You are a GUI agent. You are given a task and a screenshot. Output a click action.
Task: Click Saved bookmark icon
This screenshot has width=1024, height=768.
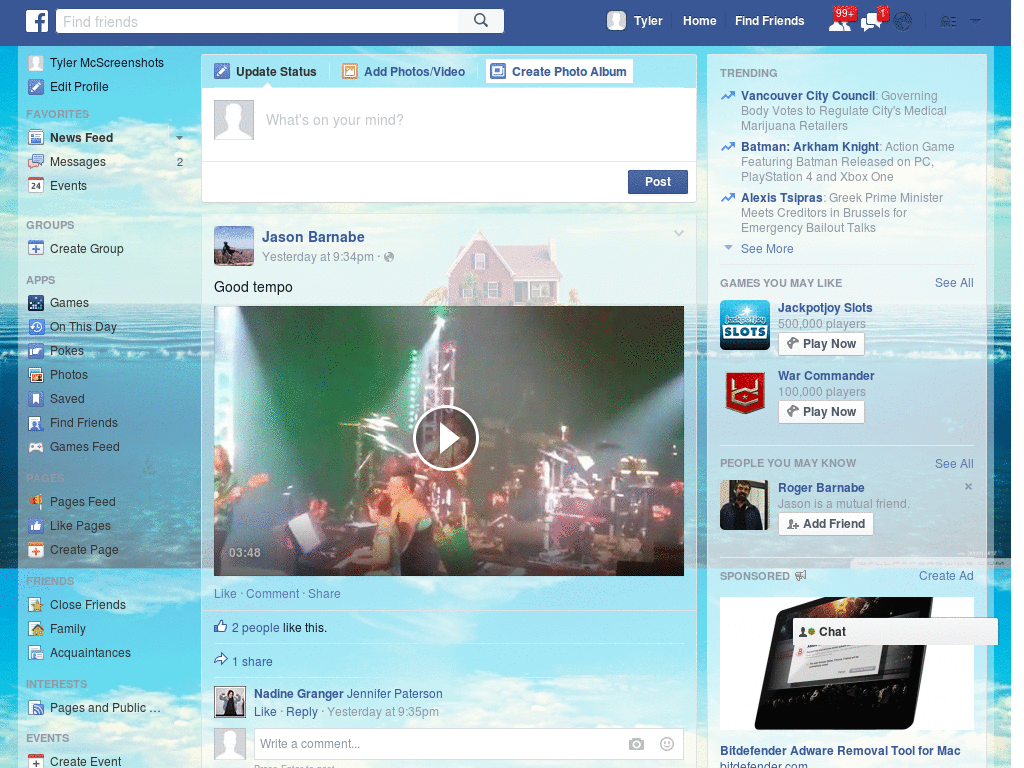[x=36, y=399]
